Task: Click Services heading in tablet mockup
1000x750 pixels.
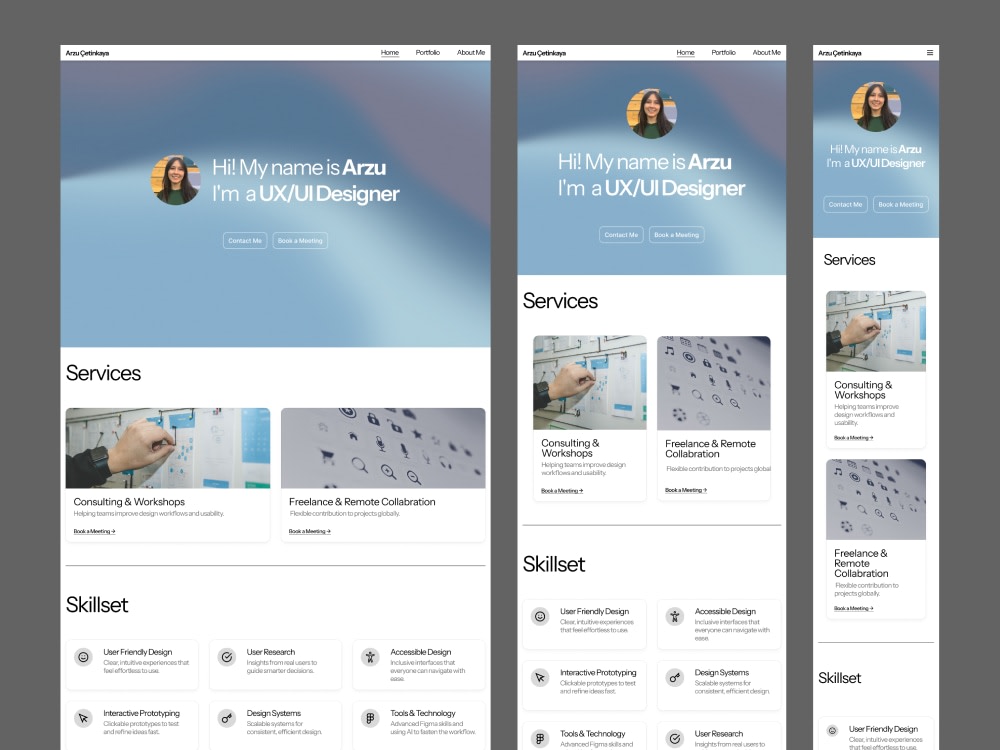Action: [560, 301]
